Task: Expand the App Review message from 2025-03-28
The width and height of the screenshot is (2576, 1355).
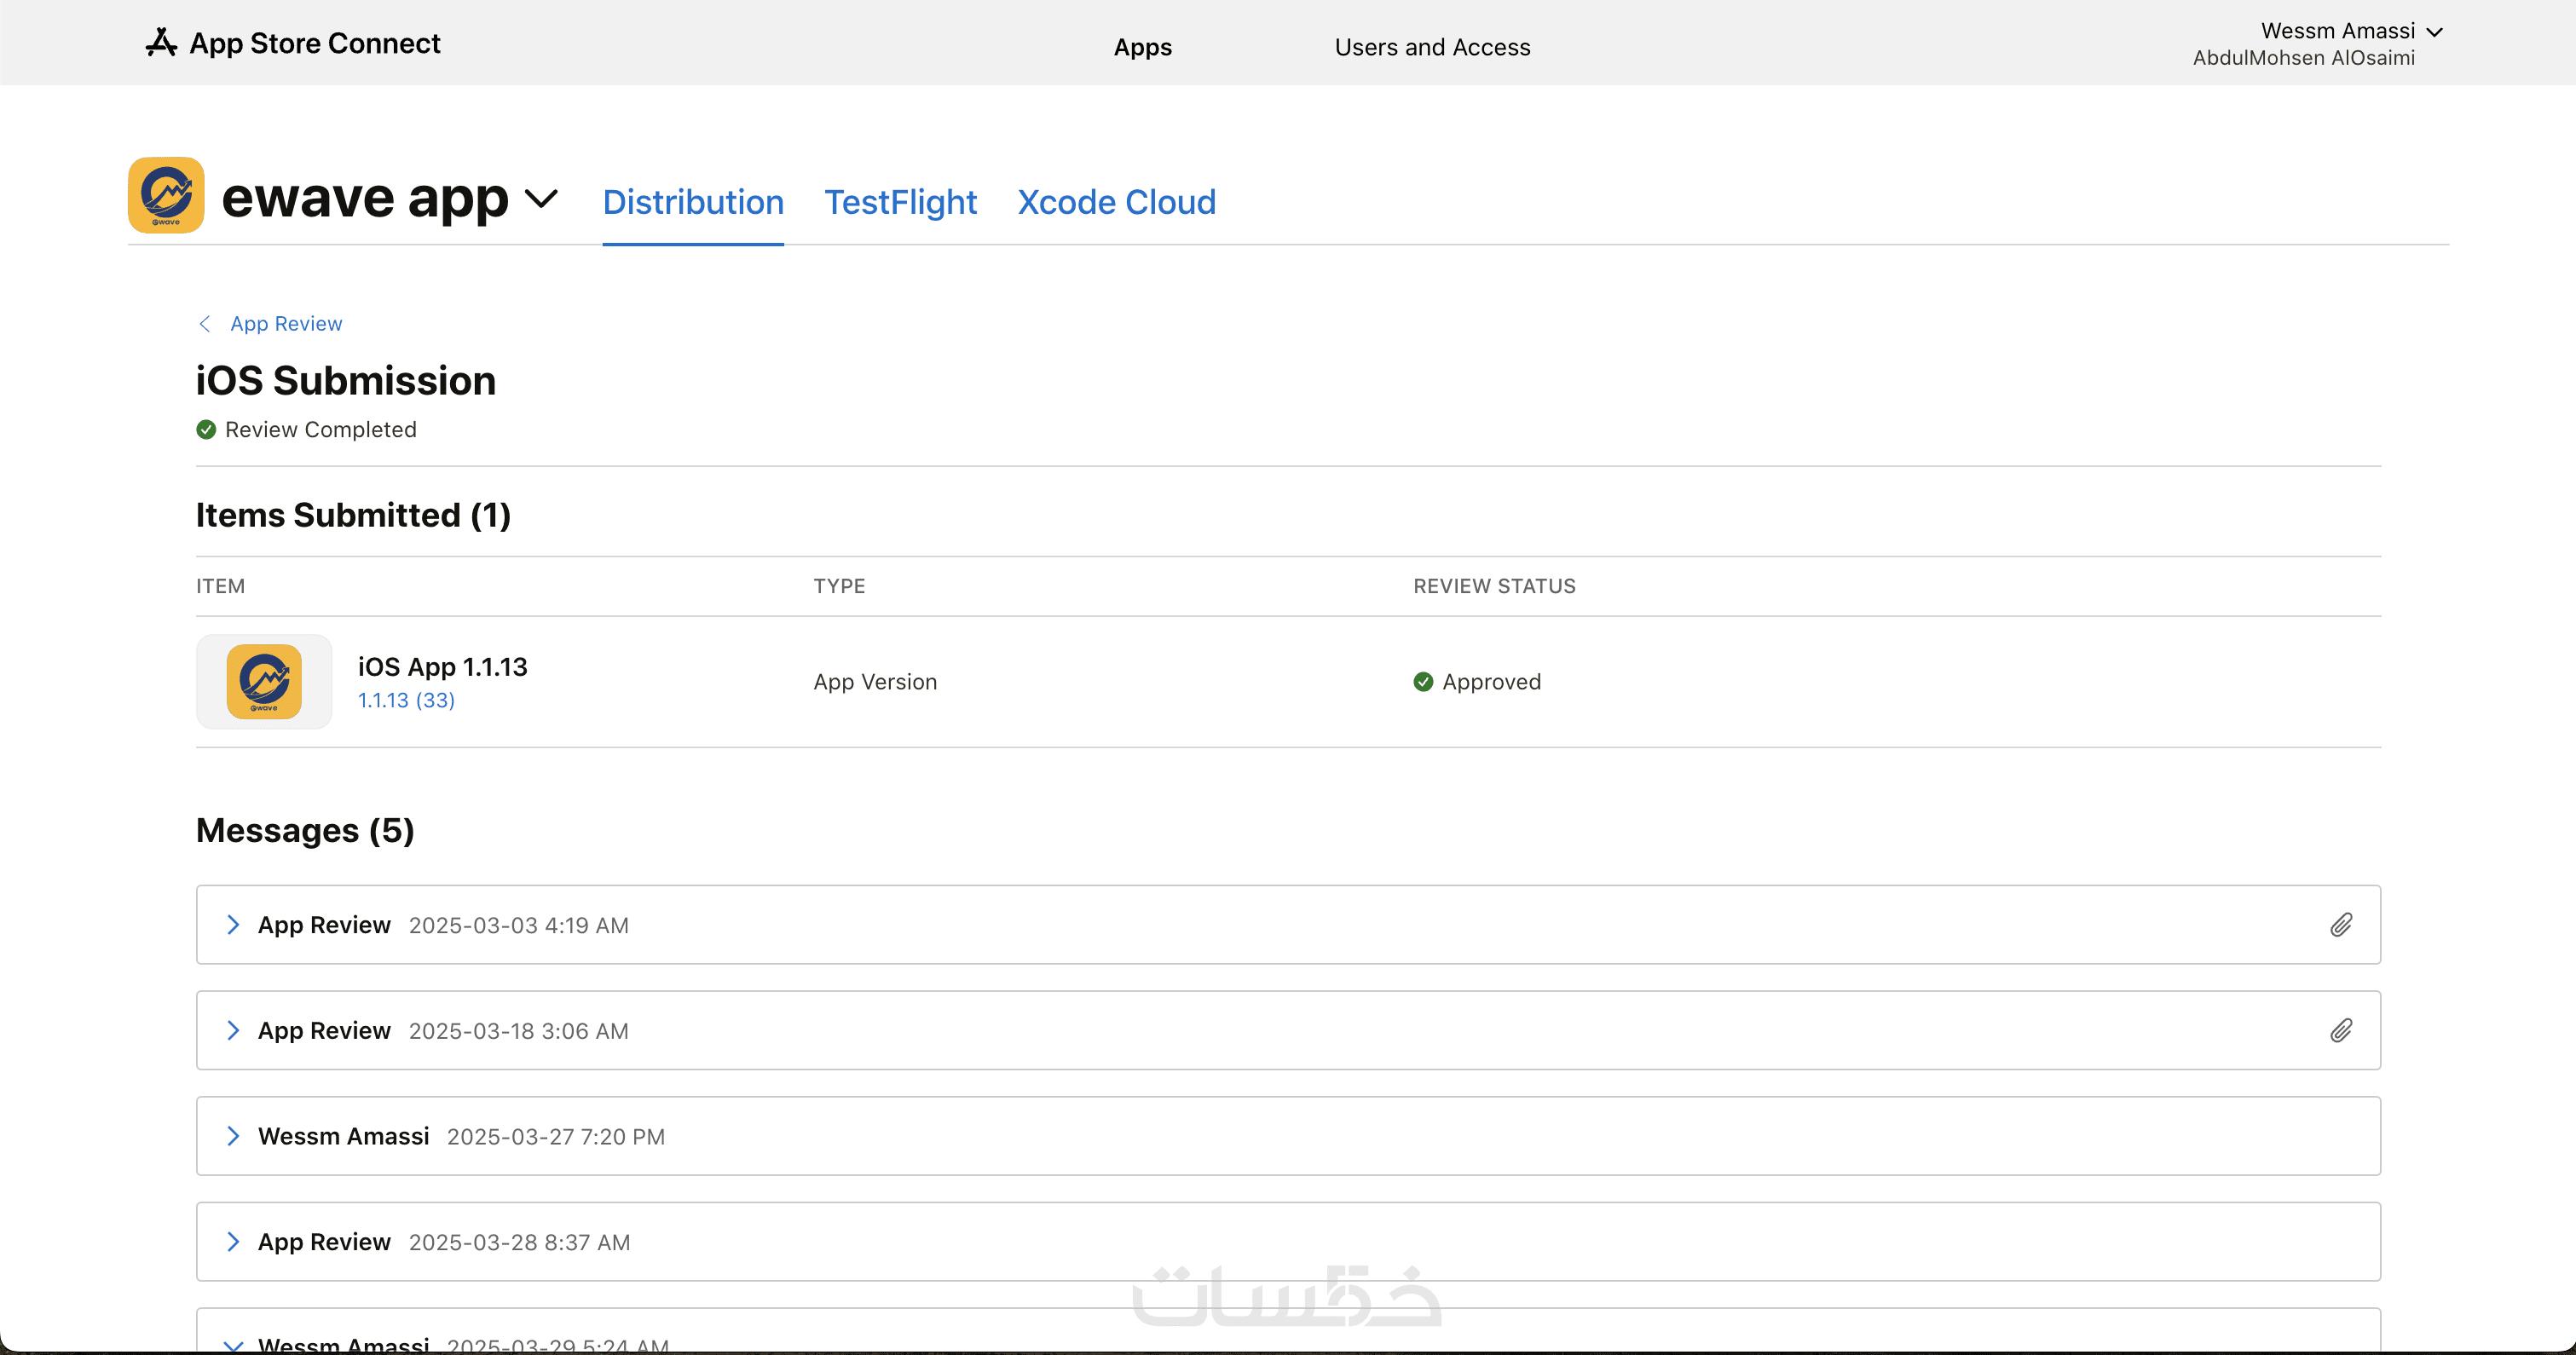Action: pos(233,1242)
